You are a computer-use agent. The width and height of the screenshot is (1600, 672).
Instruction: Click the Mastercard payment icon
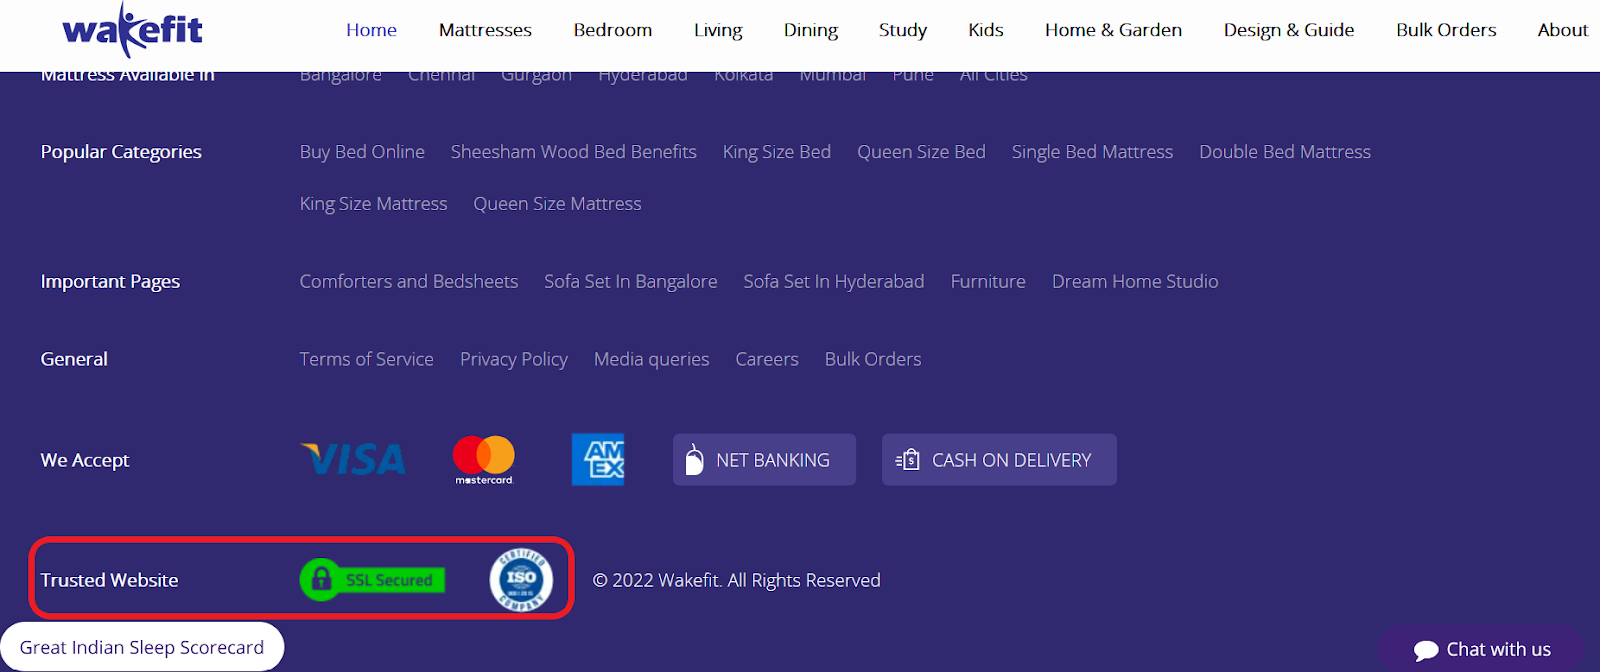[484, 460]
